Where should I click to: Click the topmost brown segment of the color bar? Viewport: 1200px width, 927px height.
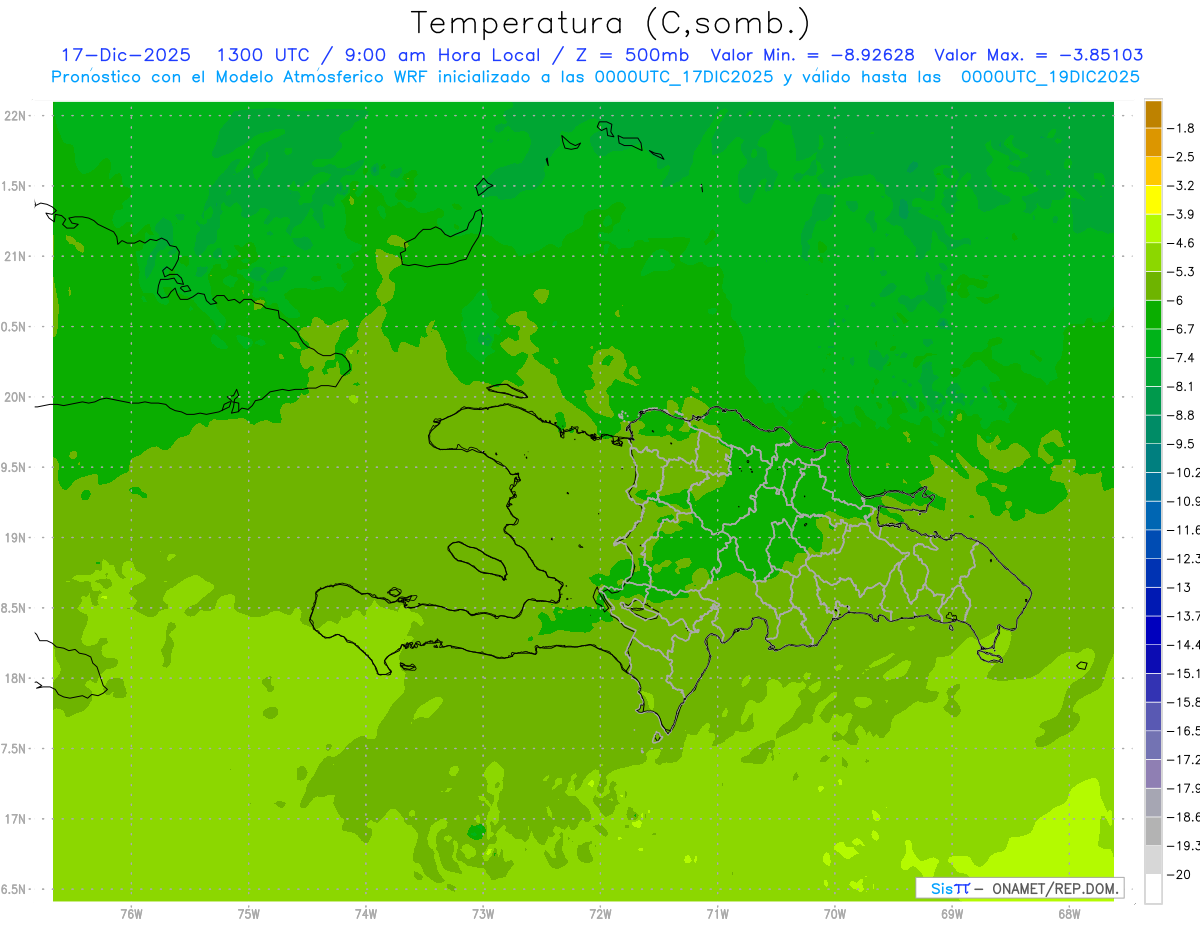click(x=1153, y=114)
